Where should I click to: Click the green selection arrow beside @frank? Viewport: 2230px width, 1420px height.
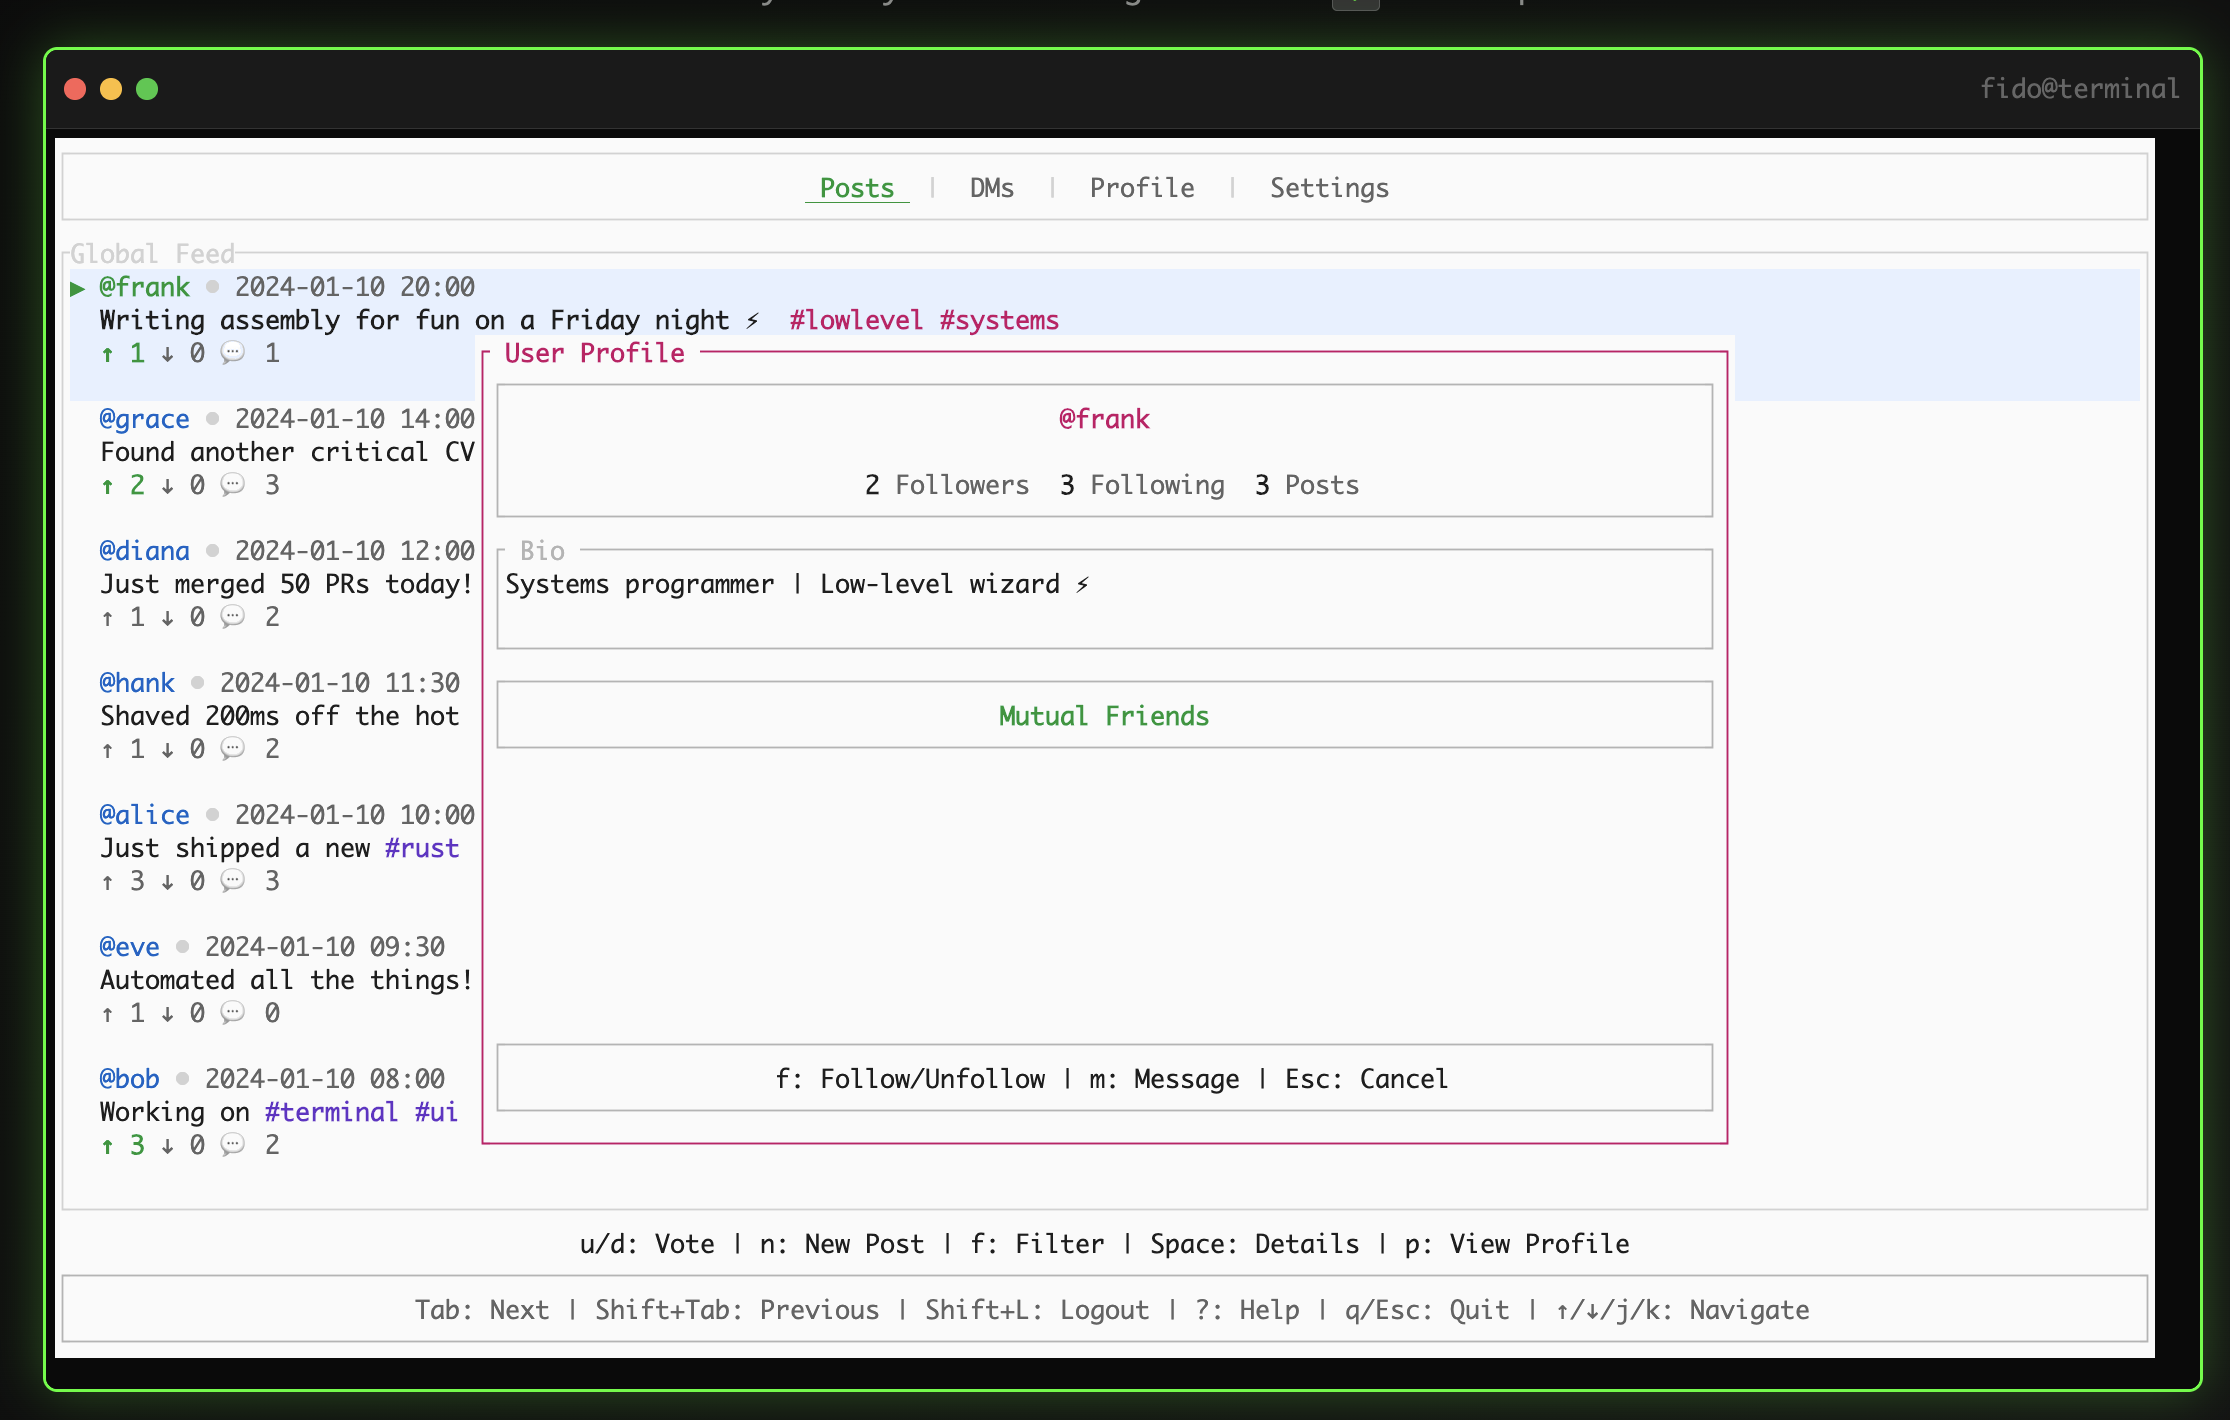click(78, 288)
